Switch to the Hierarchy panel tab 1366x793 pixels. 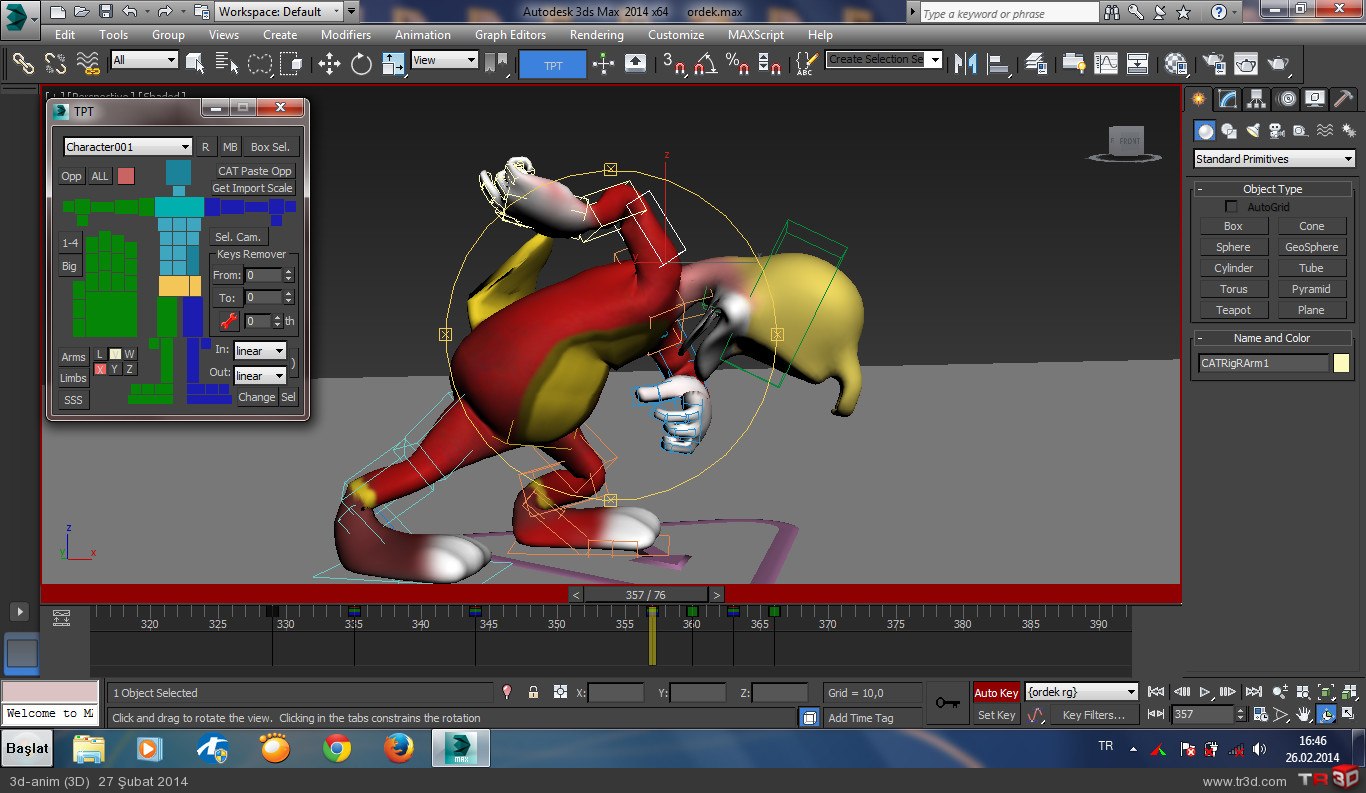coord(1256,98)
